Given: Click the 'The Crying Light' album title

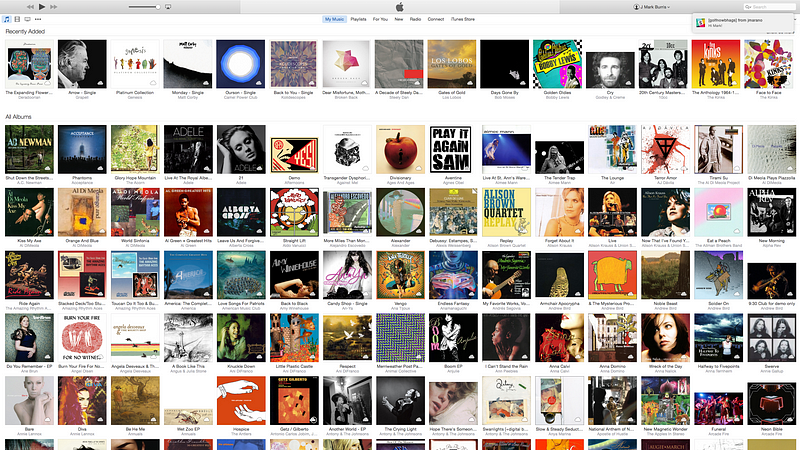Looking at the screenshot, I should click(401, 429).
